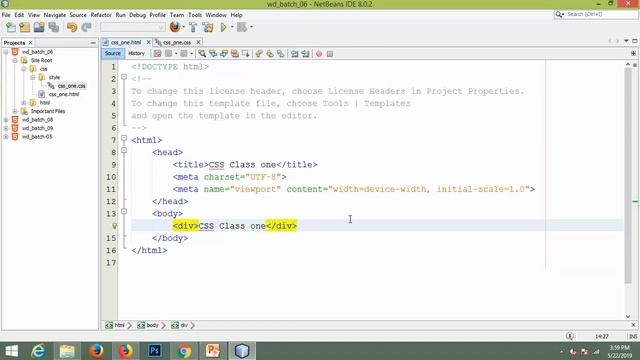Click the Next Bookmark icon
The height and width of the screenshot is (360, 640).
270,53
